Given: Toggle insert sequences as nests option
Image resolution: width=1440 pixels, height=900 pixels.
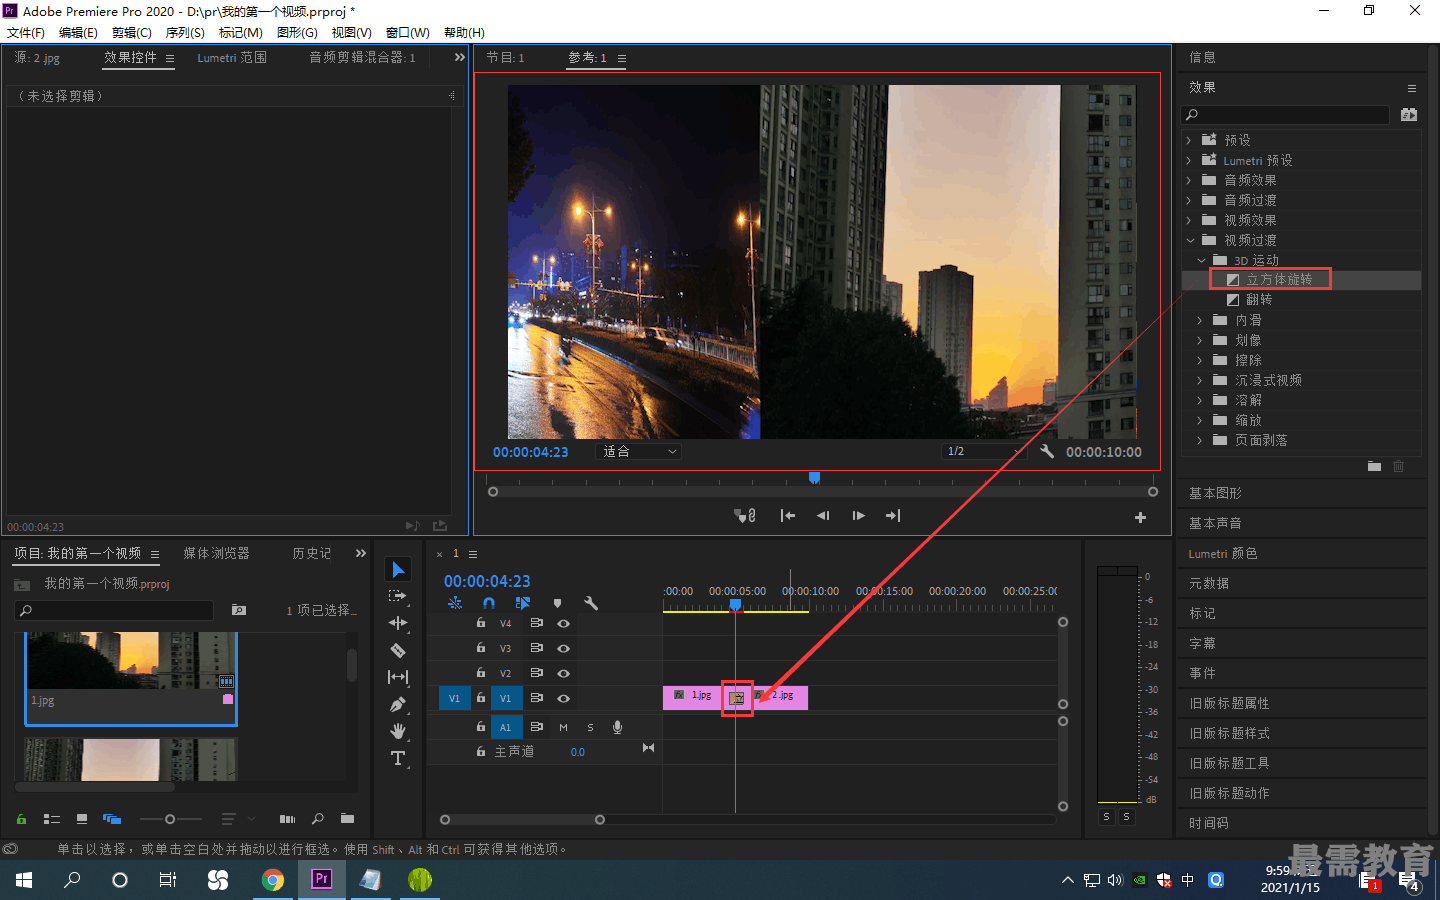Looking at the screenshot, I should 455,603.
